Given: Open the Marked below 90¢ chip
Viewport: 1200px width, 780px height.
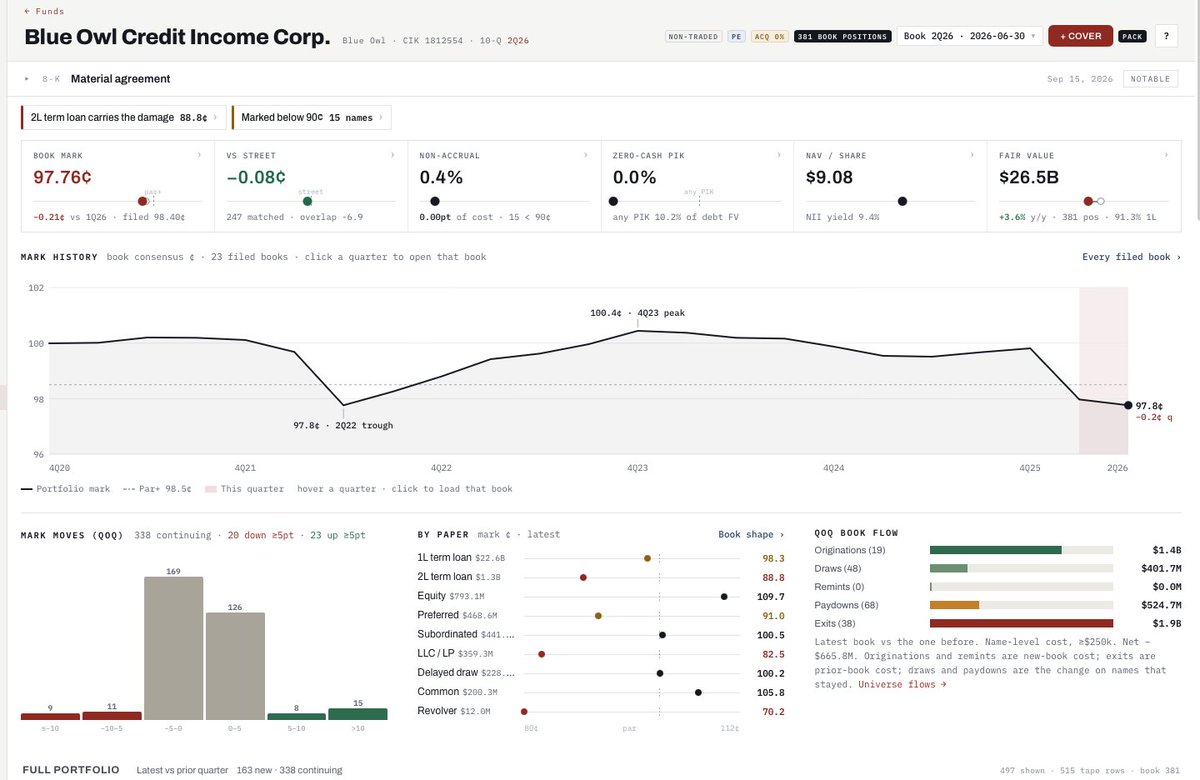Looking at the screenshot, I should pos(311,118).
